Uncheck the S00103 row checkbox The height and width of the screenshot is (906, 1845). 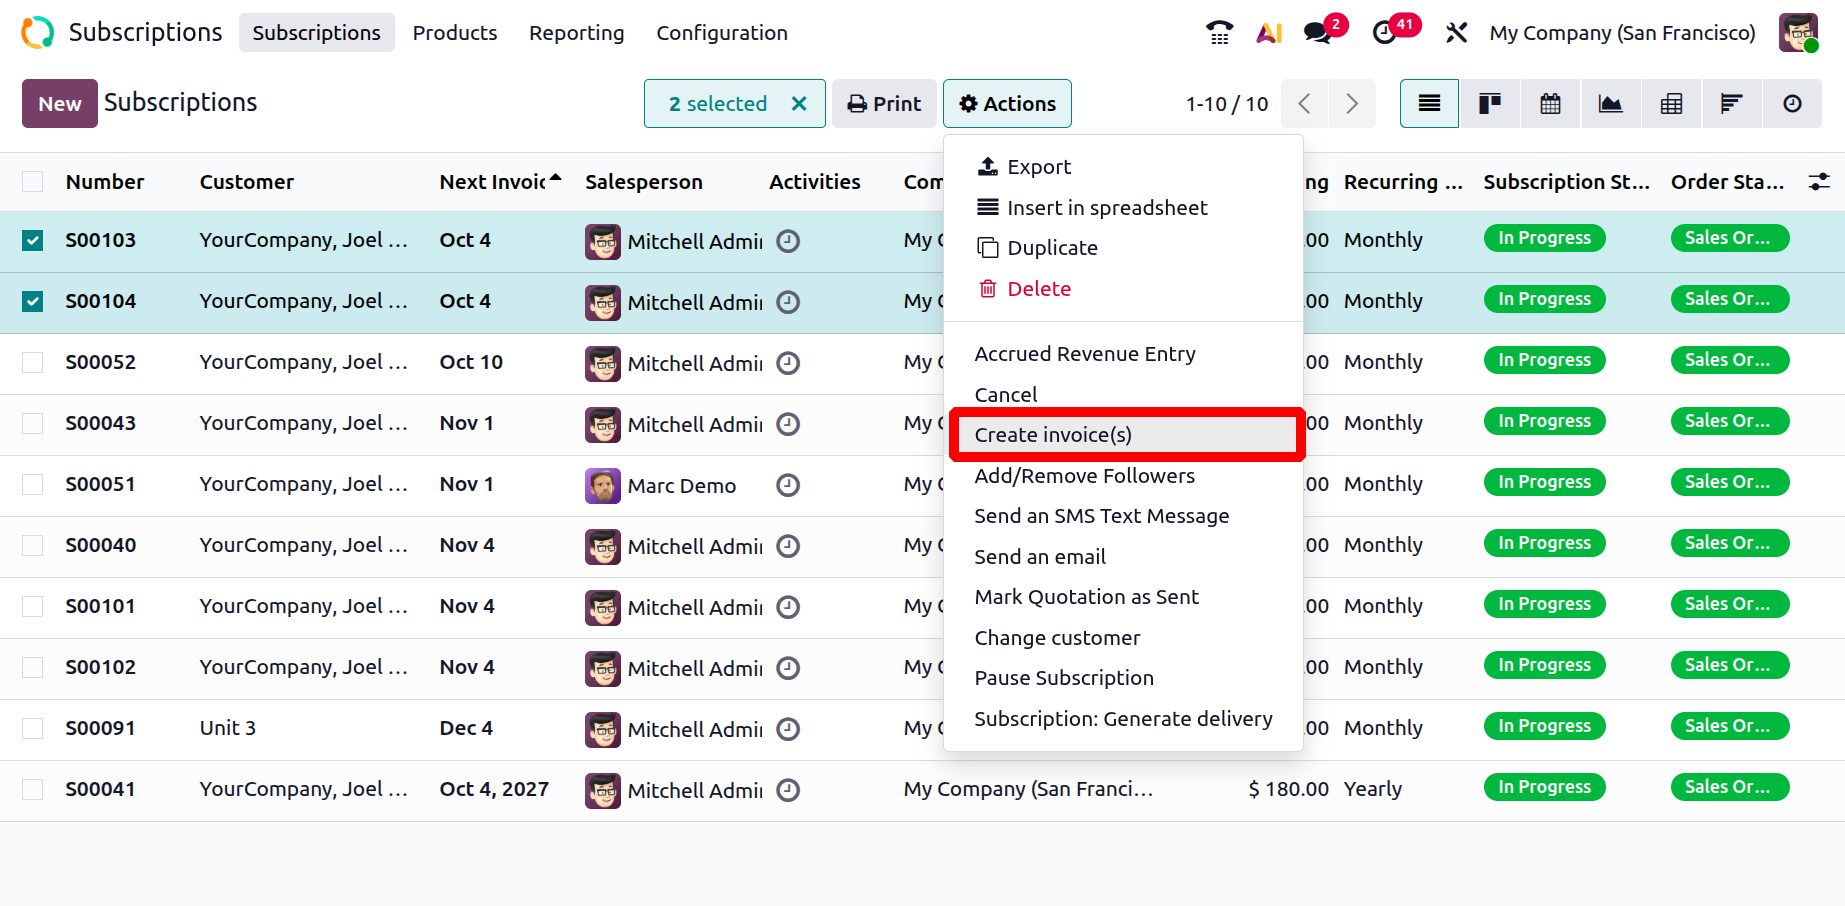pyautogui.click(x=33, y=241)
